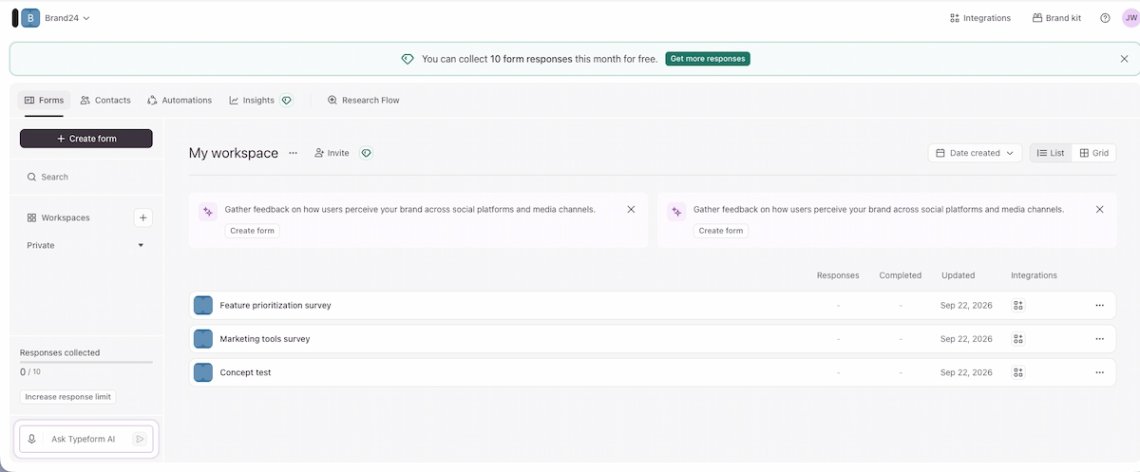Click the premium diamond badge beside Insights
This screenshot has width=1140, height=472.
click(286, 100)
